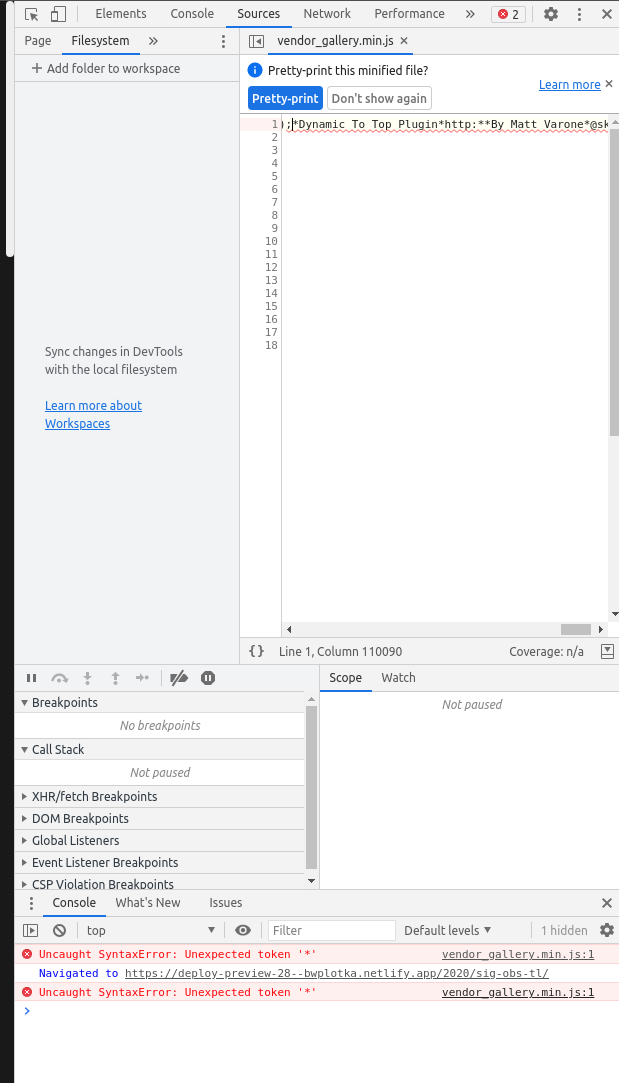Select the Scope debugger tab
This screenshot has width=619, height=1083.
point(345,678)
